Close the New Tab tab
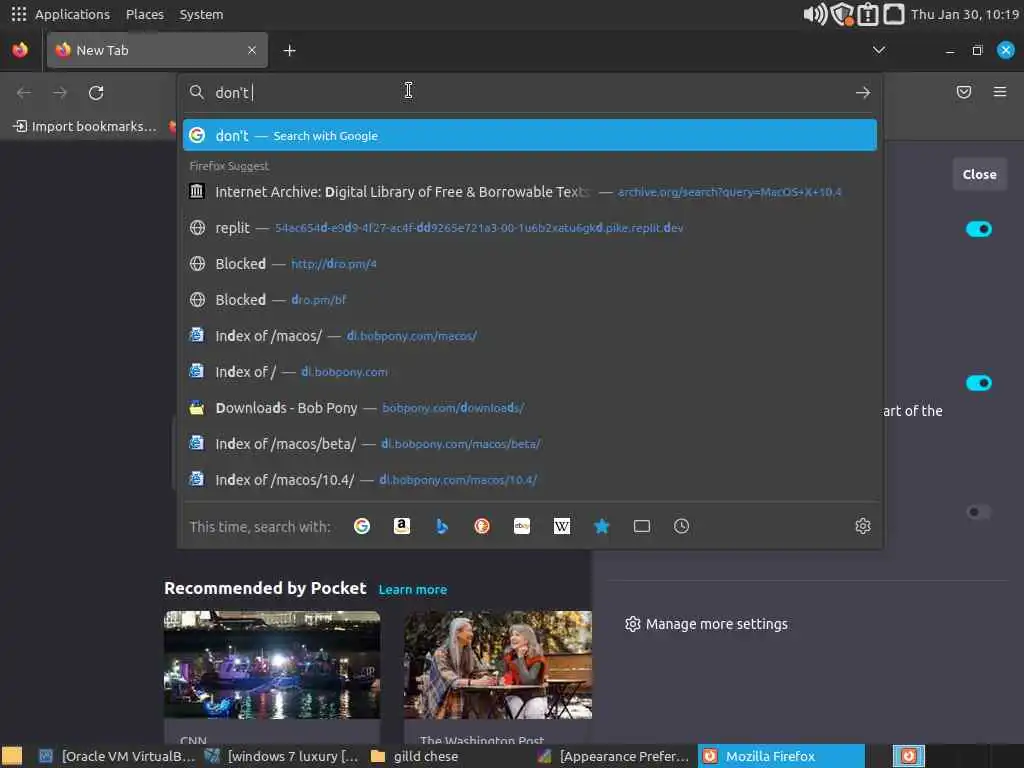The height and width of the screenshot is (768, 1024). coord(251,50)
